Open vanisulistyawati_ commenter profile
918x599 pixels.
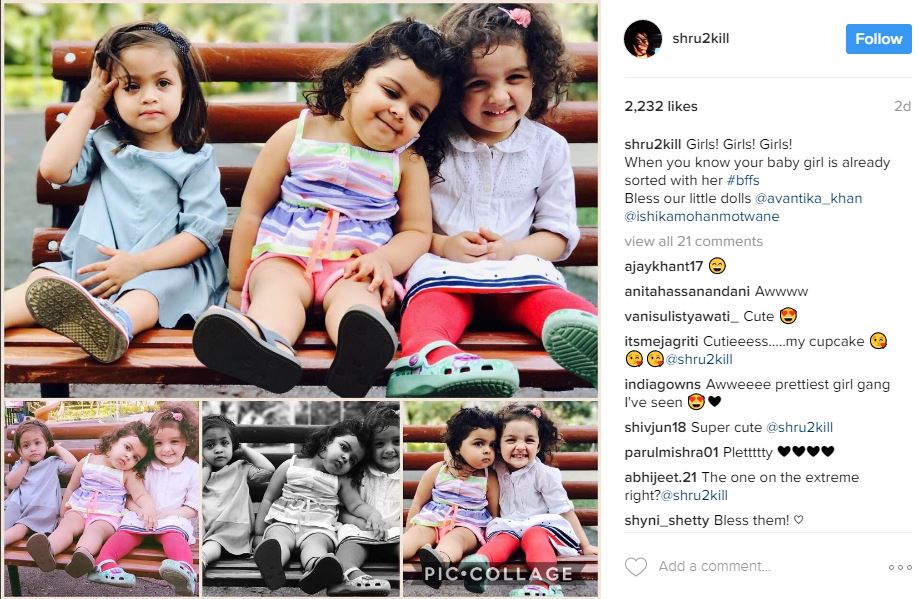(681, 317)
